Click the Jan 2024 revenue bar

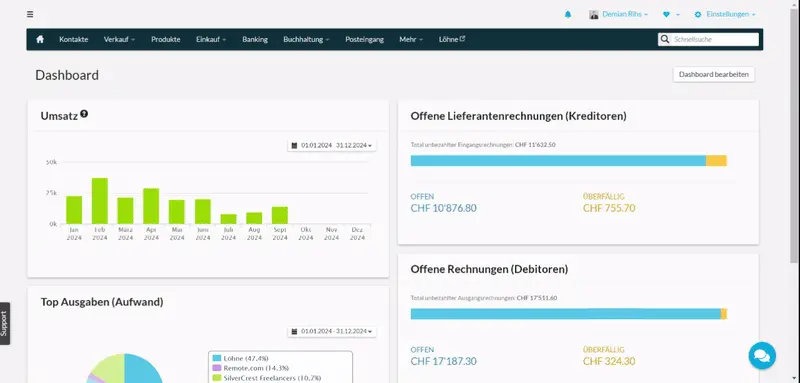(x=74, y=210)
